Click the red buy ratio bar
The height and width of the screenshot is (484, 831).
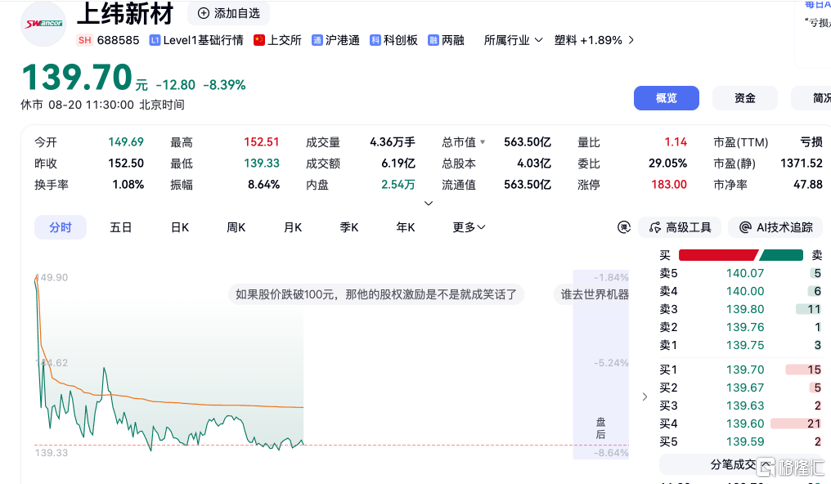[x=718, y=256]
